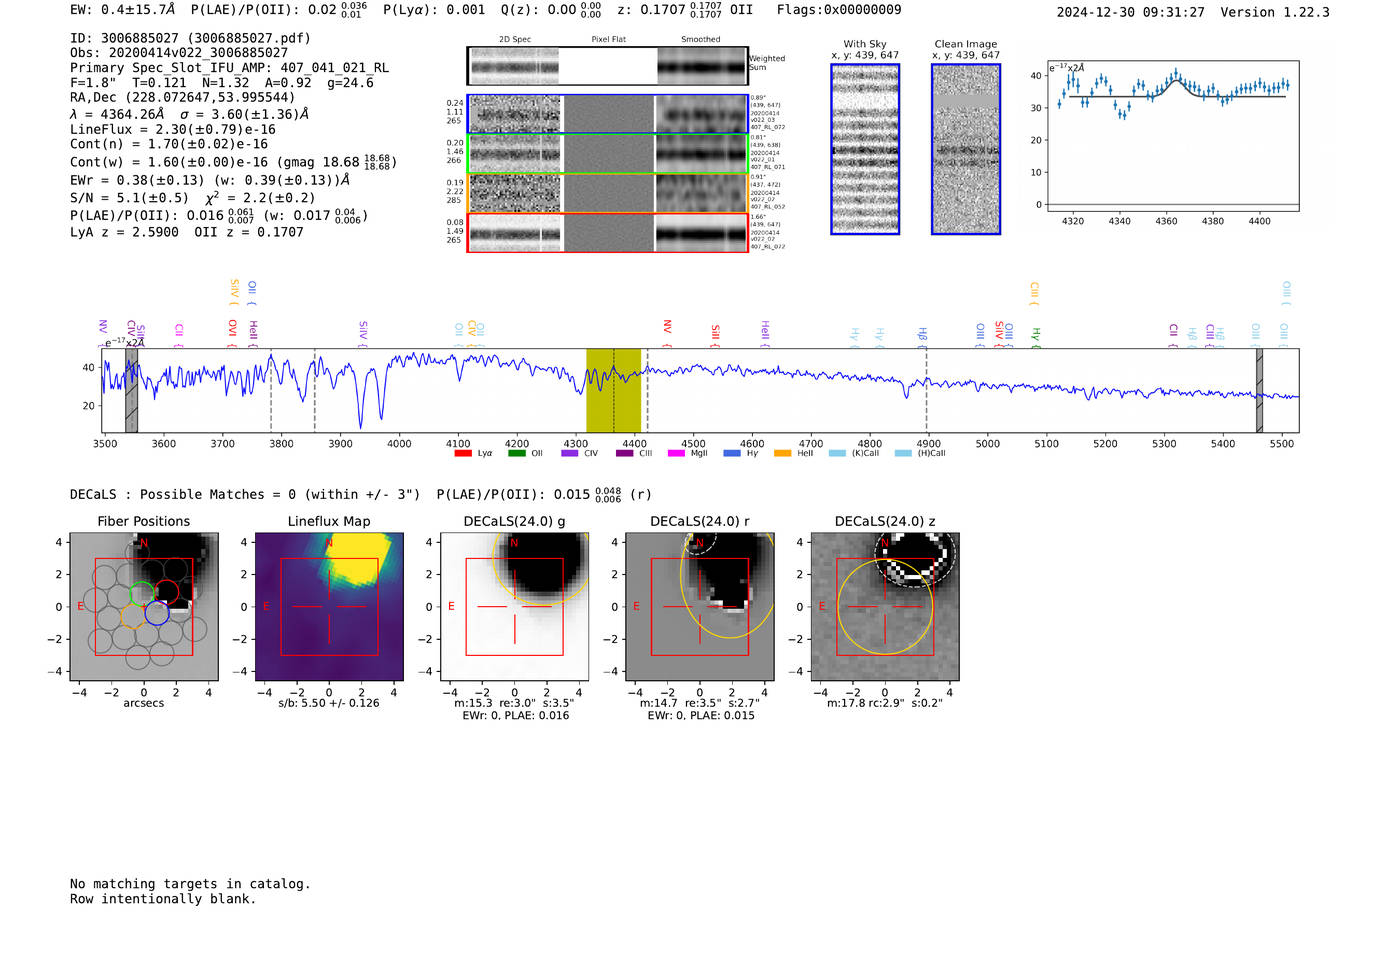Click the yellow highlighted region in full spectrum

tap(613, 390)
